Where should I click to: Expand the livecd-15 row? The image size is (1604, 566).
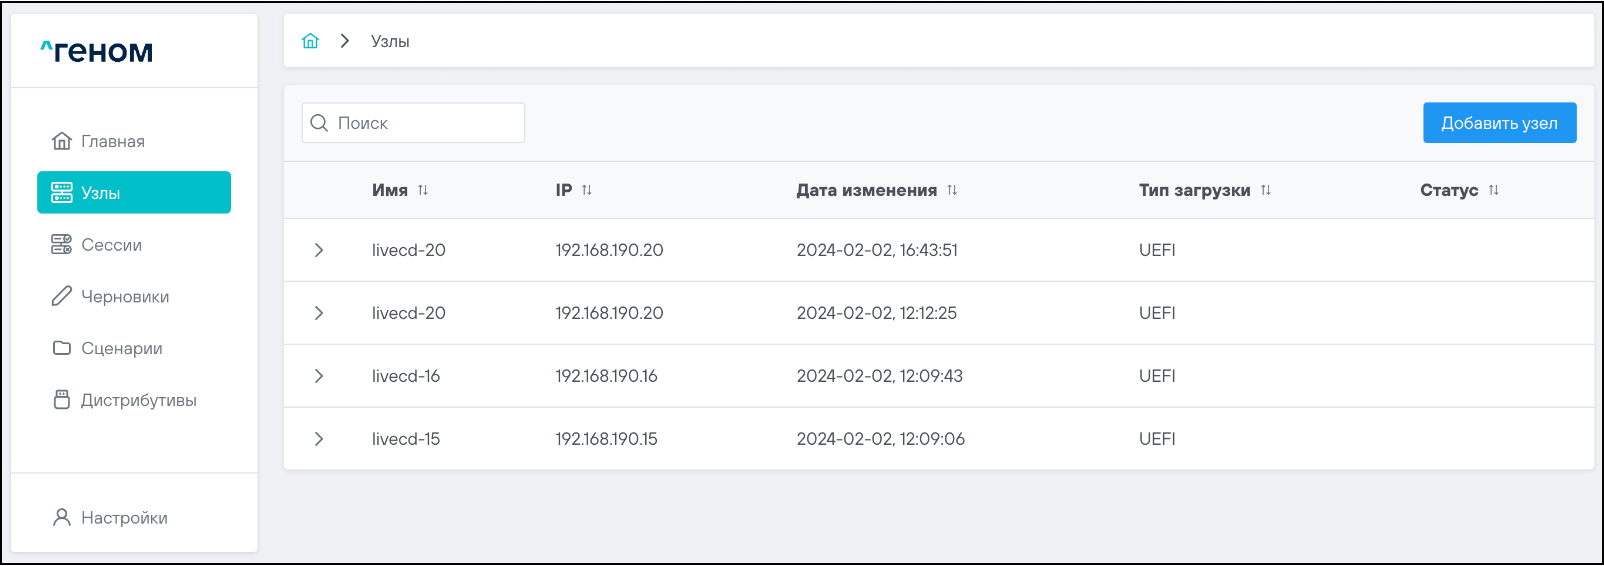[x=319, y=439]
